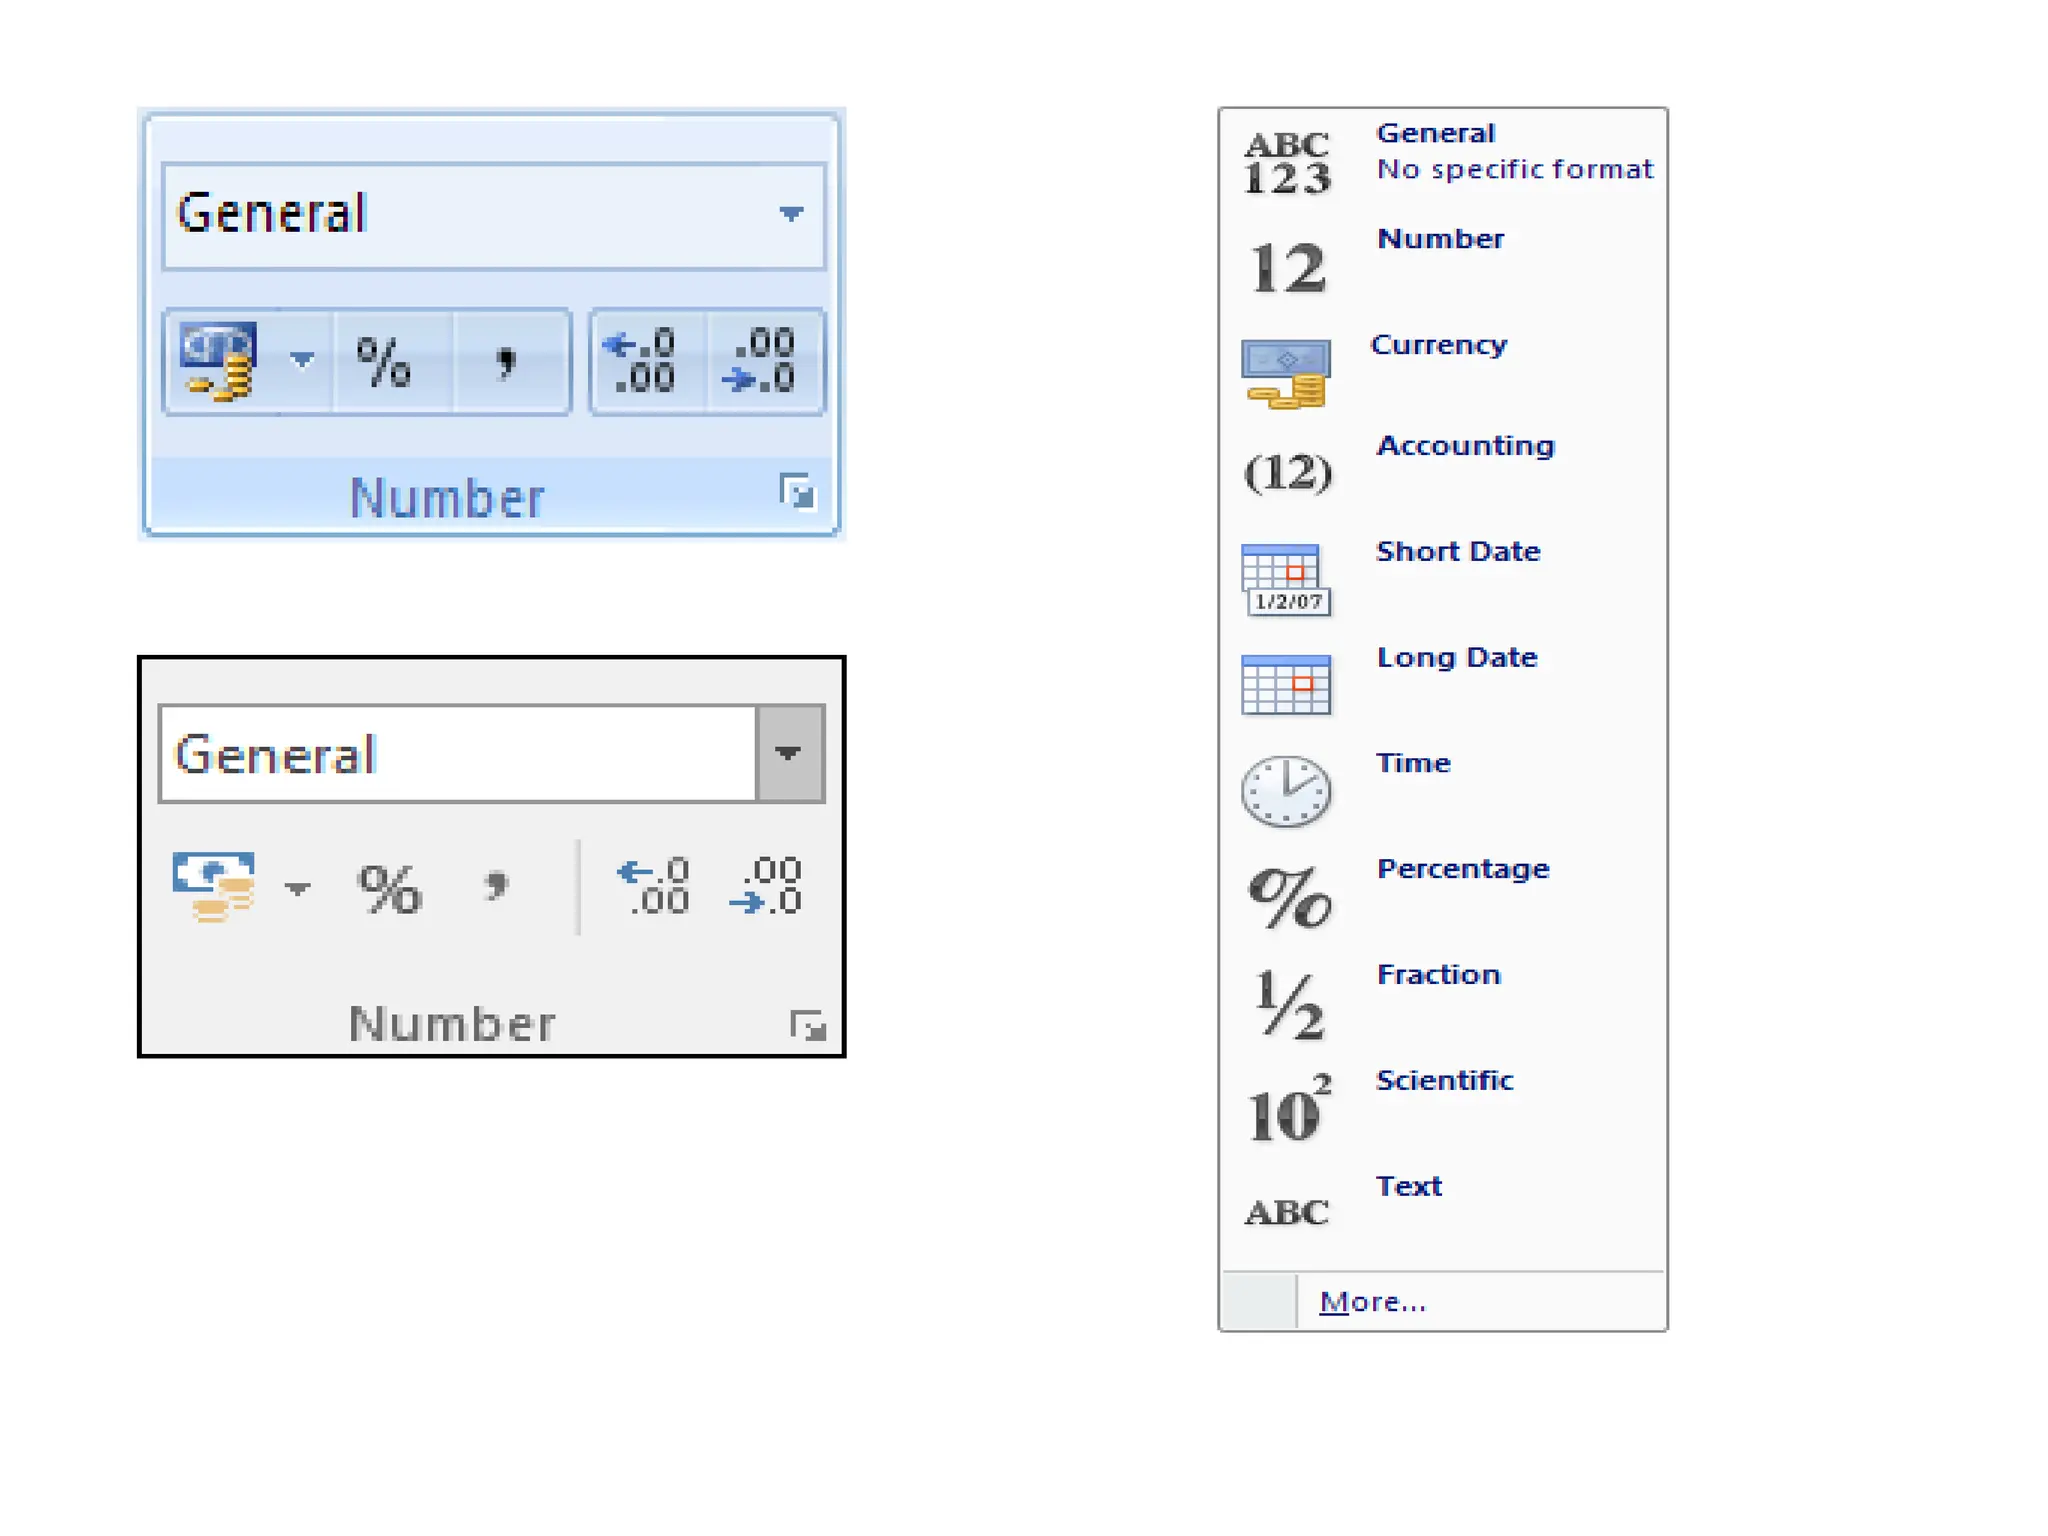Screen dimensions: 2048x1536
Task: Click Decrease Decimal icon in blue Number group
Action: point(762,362)
